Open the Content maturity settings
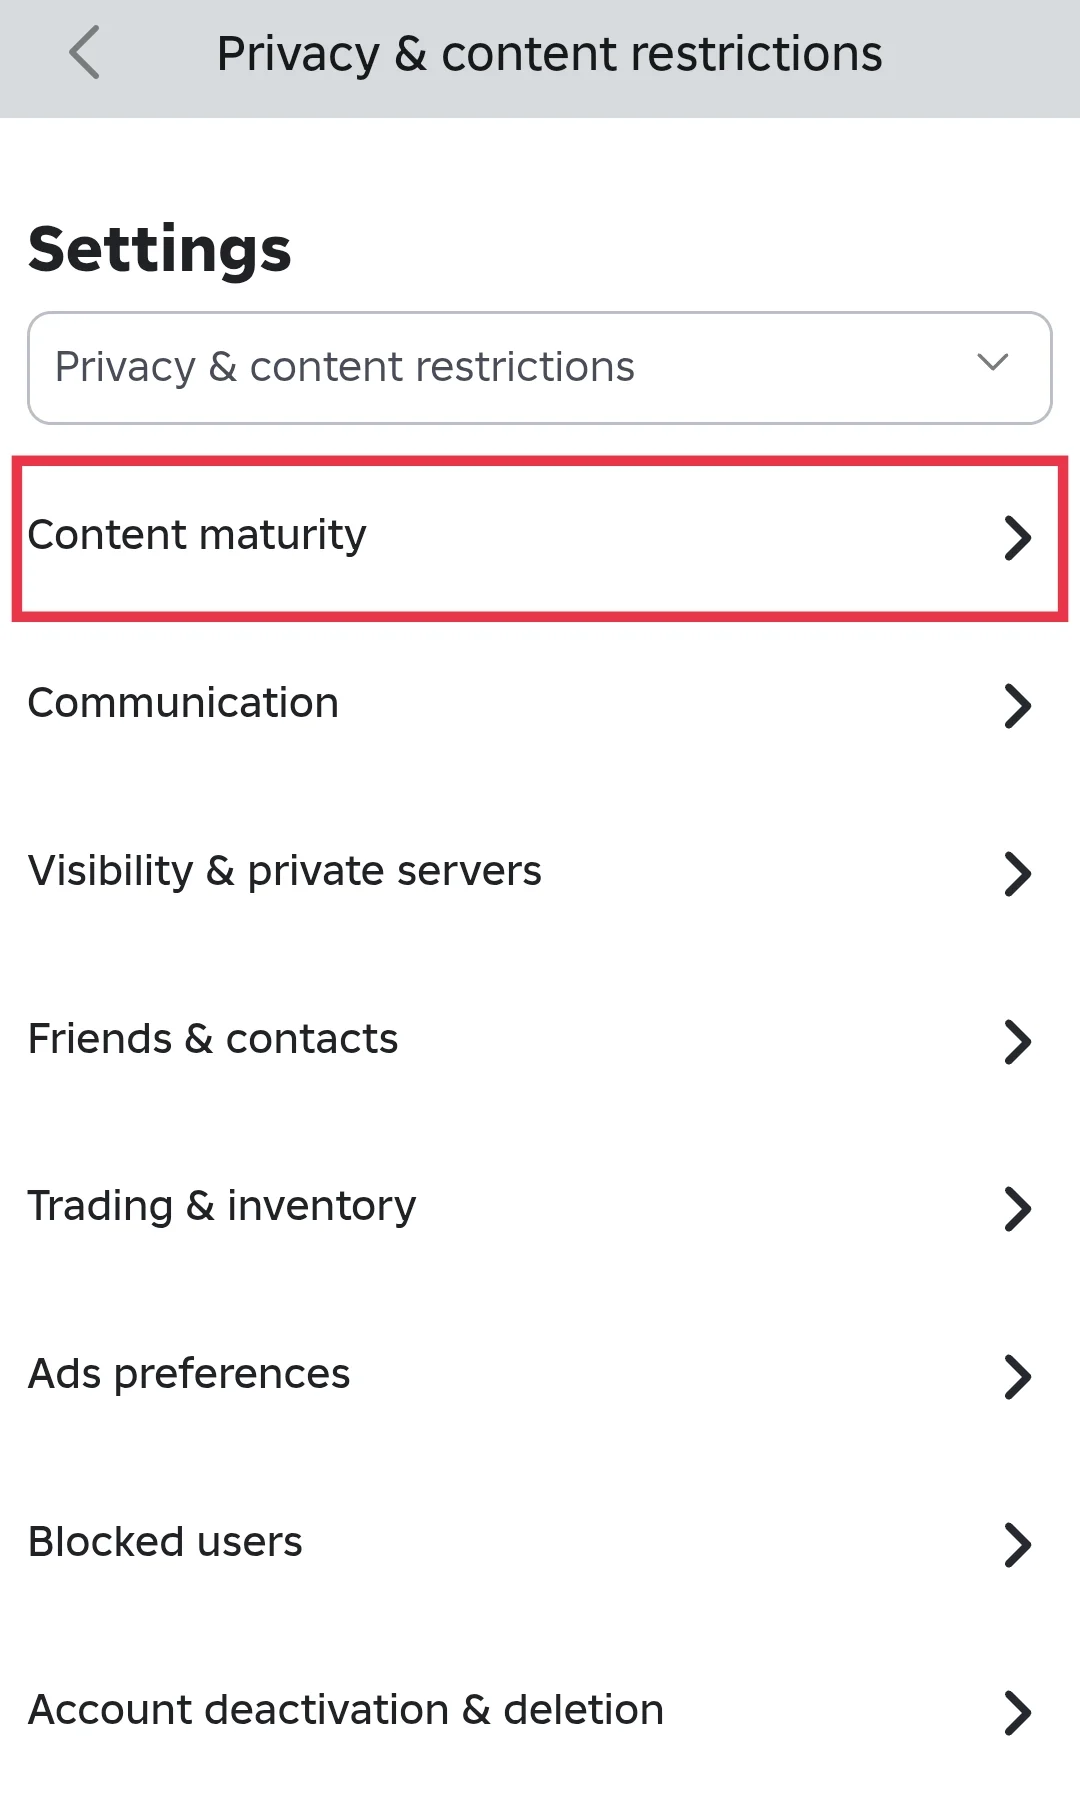The image size is (1080, 1804). point(197,536)
